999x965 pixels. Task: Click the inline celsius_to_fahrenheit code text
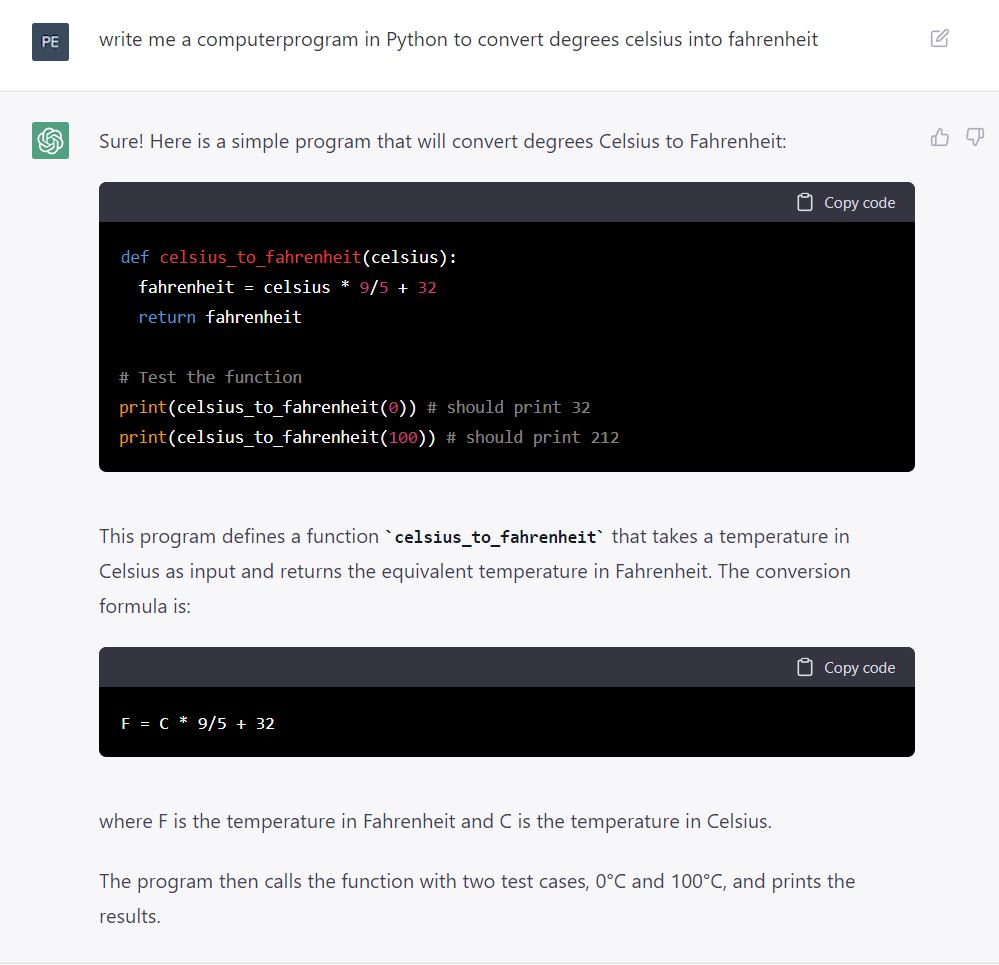pos(494,537)
